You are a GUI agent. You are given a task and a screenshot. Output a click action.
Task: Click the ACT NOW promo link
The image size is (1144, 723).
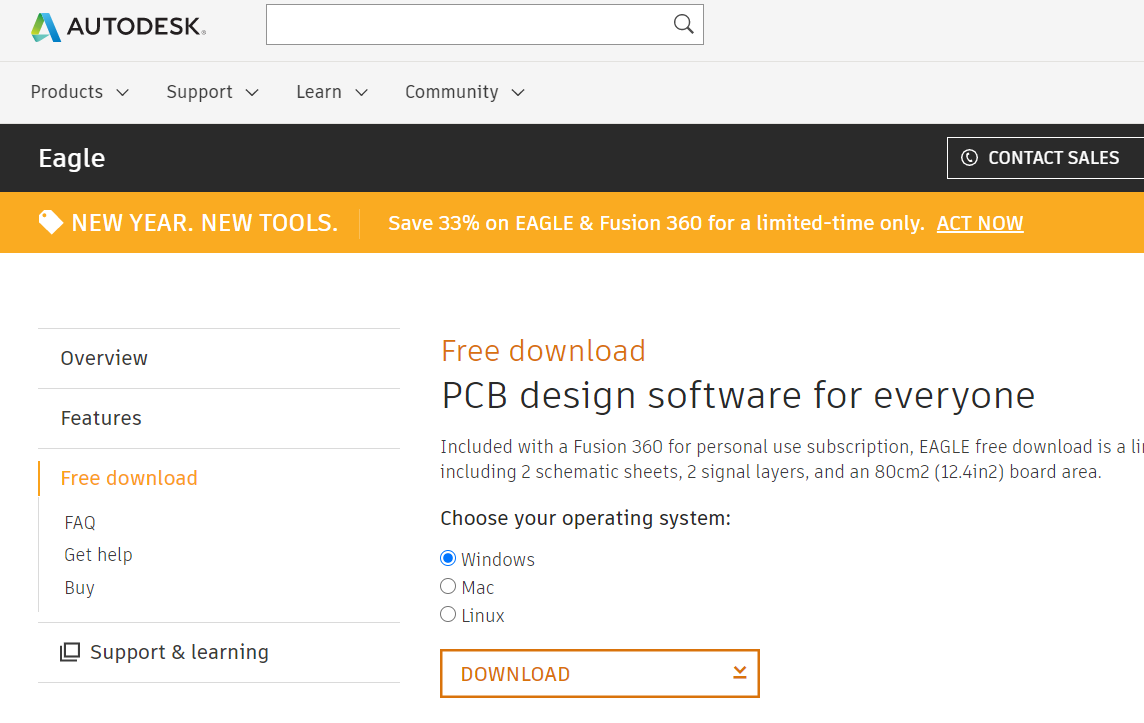[x=980, y=223]
